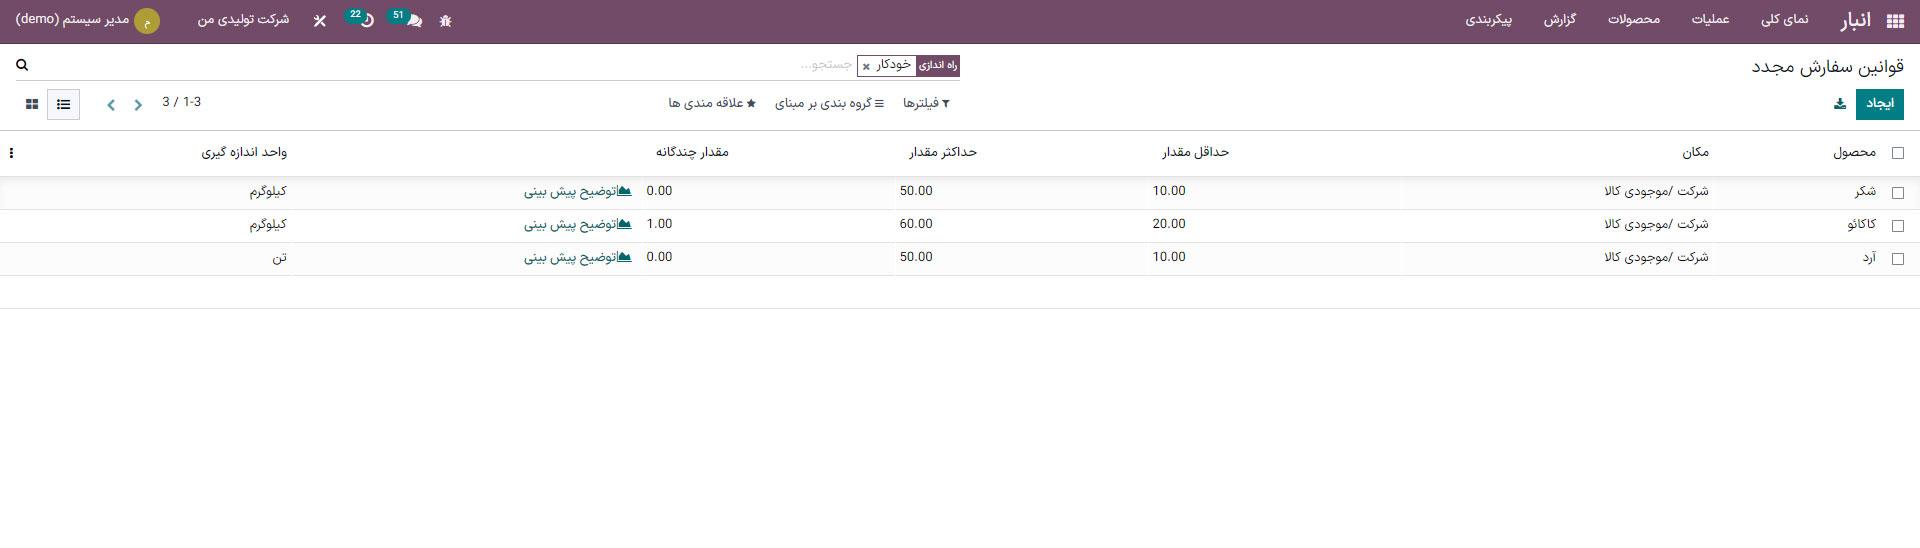Click the search magnifier icon
The height and width of the screenshot is (548, 1920).
[x=22, y=65]
